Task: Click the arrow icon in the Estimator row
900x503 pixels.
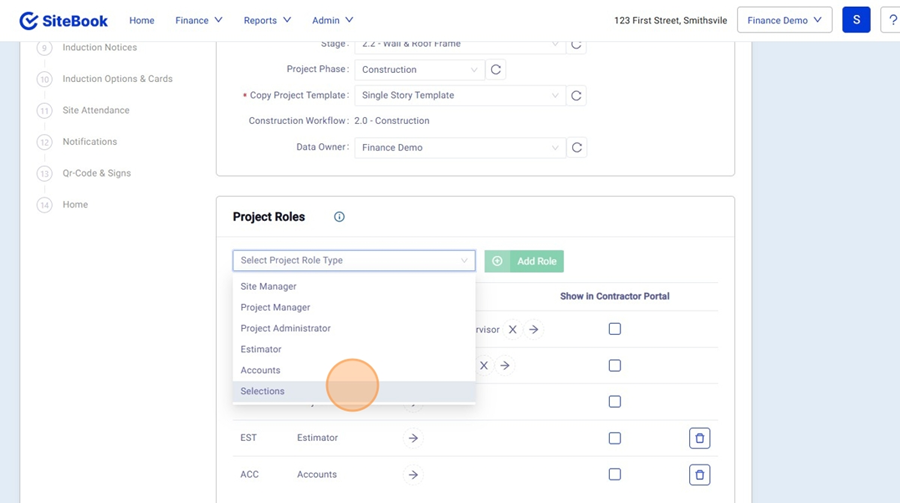Action: [x=413, y=438]
